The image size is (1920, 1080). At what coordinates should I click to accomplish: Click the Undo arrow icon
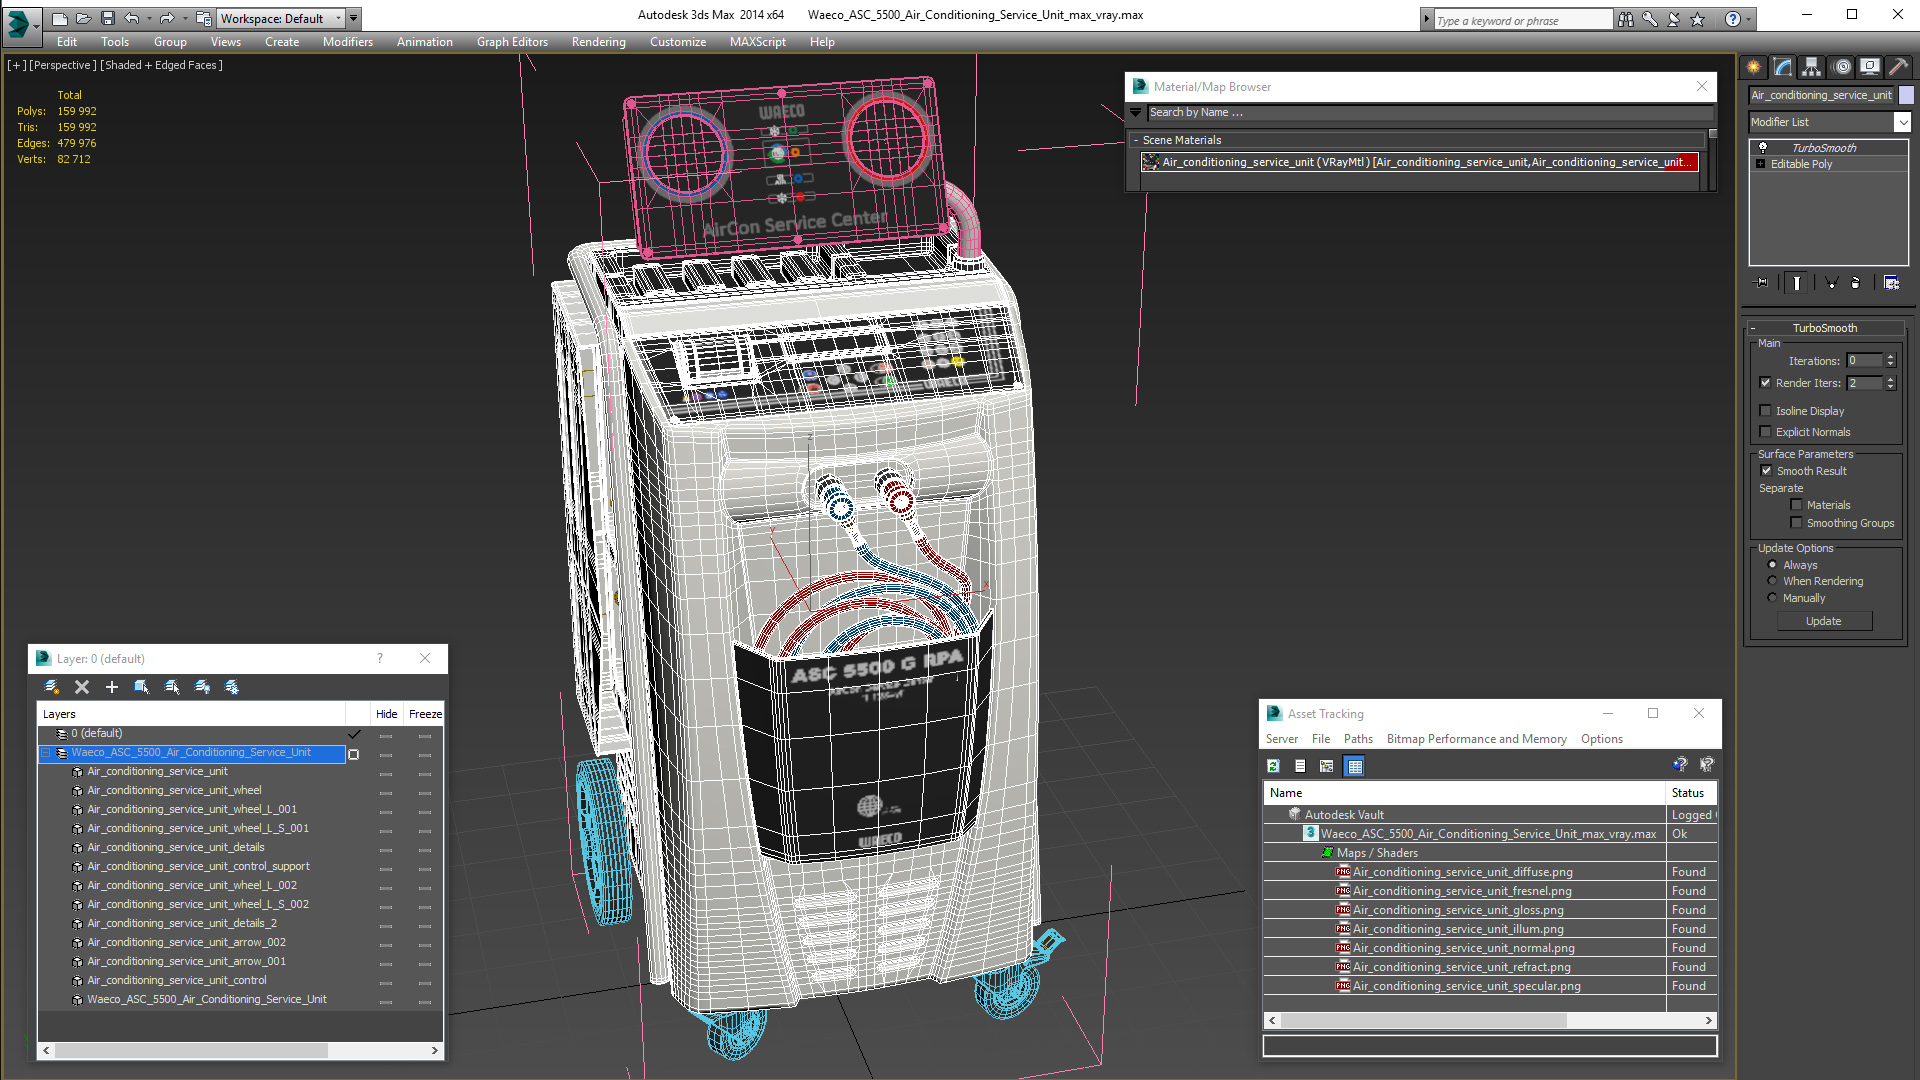(x=131, y=18)
